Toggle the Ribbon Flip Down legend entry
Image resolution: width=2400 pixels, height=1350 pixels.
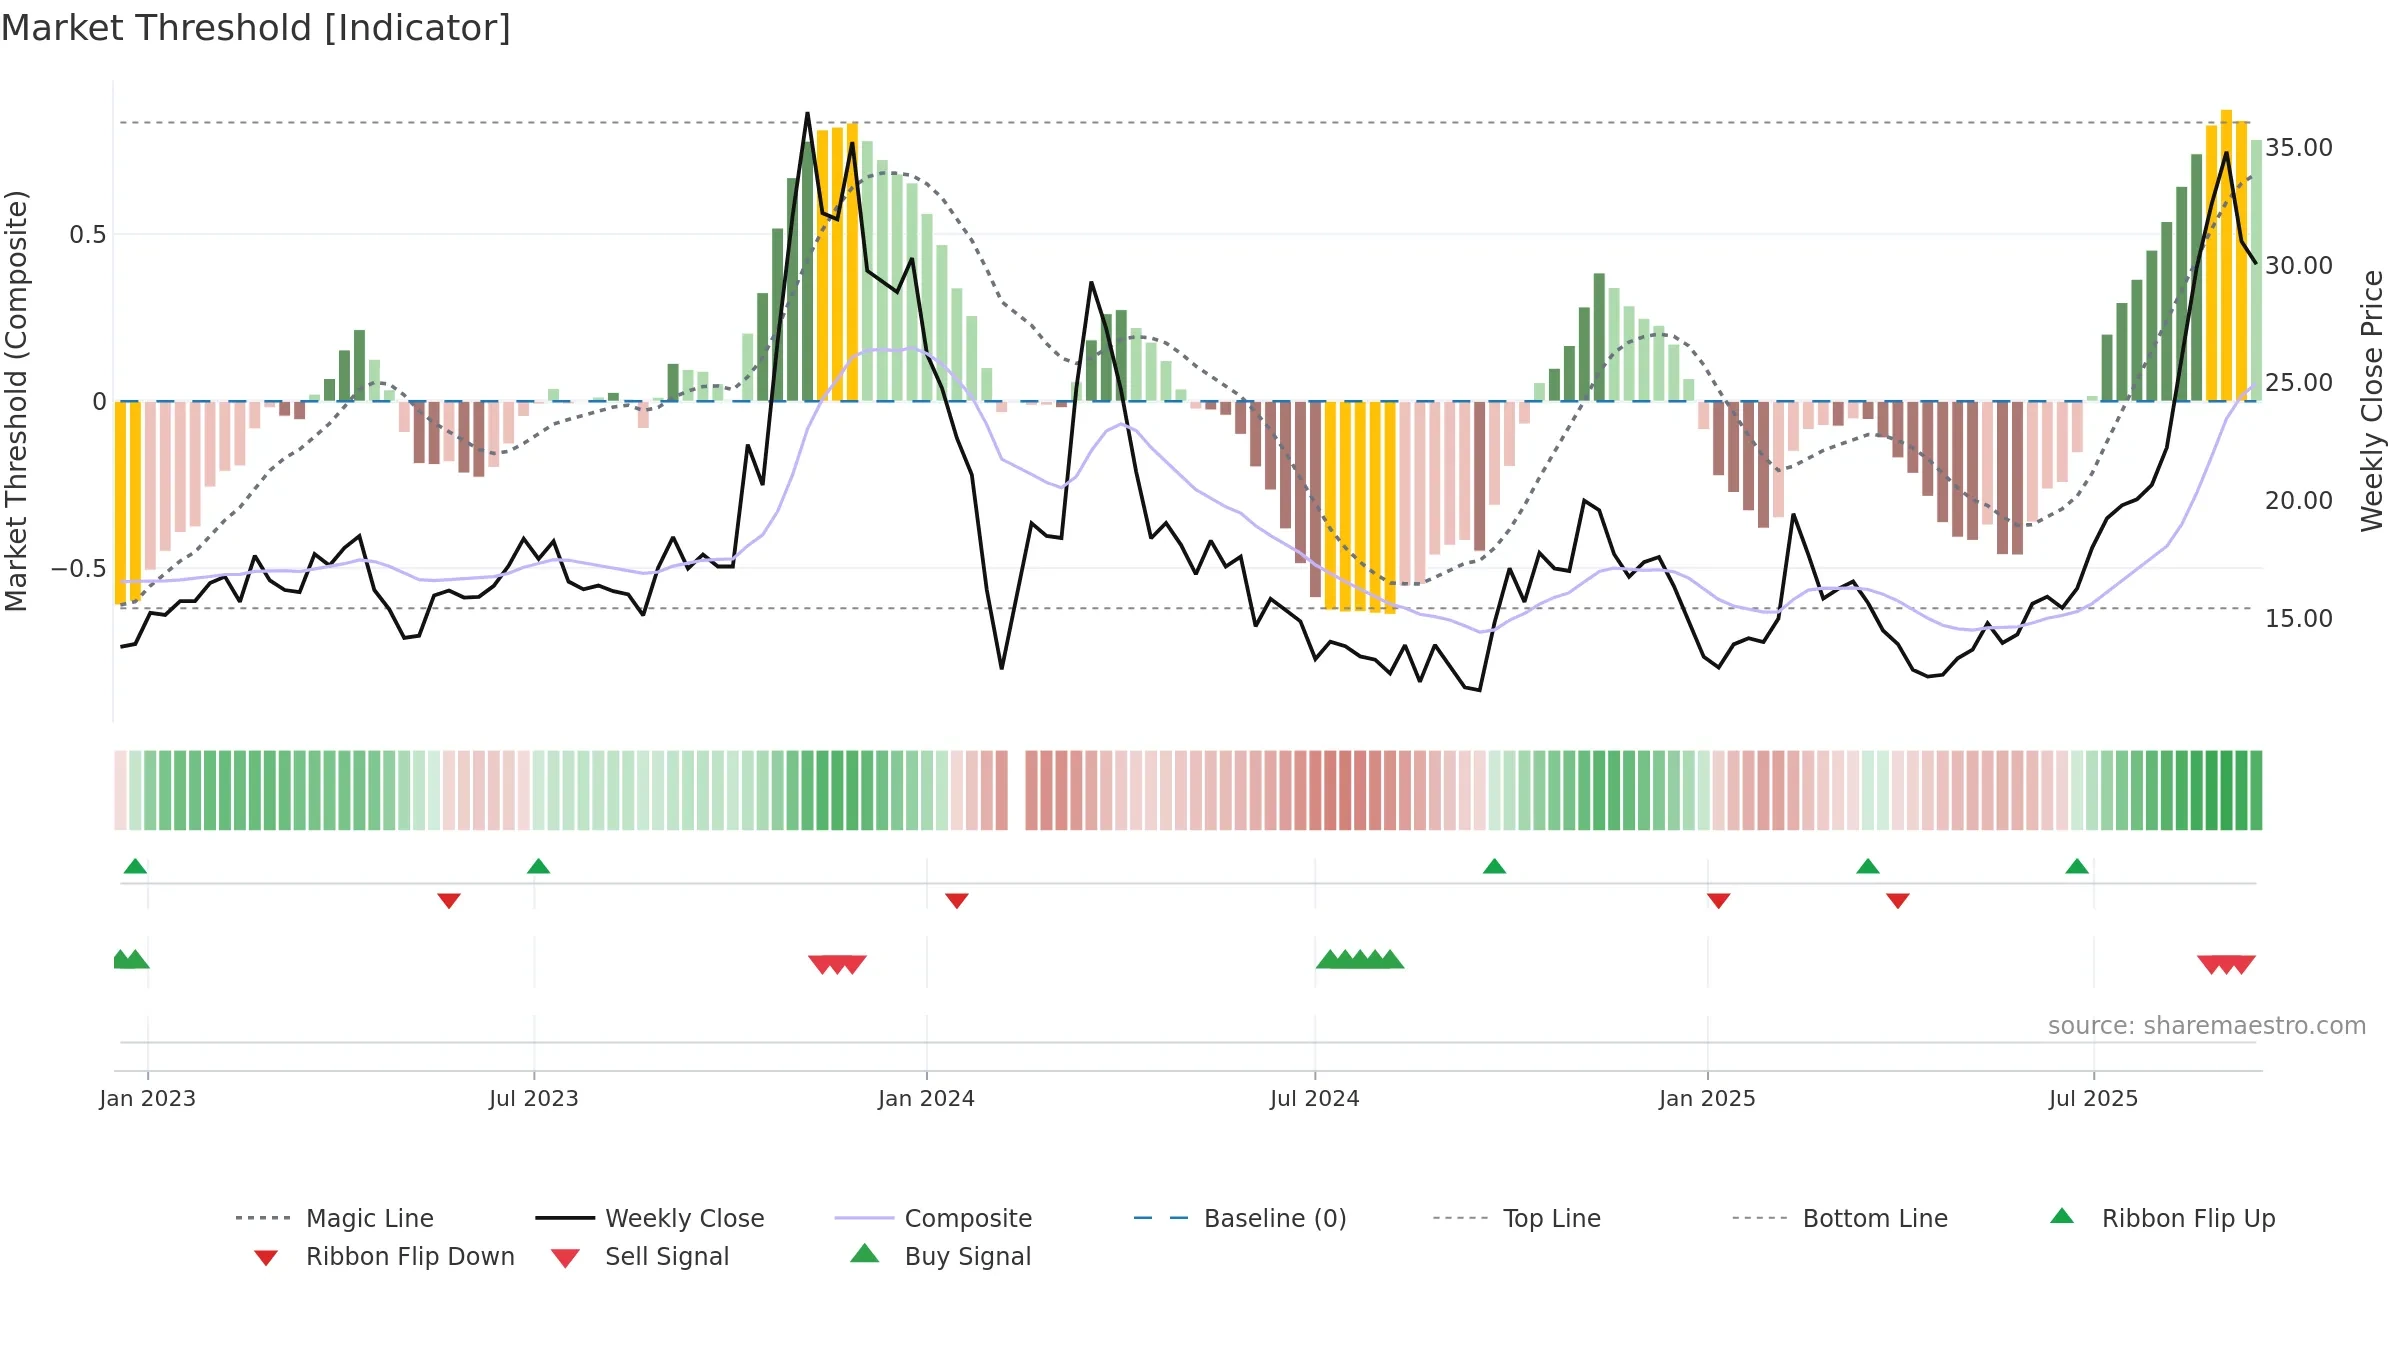383,1256
